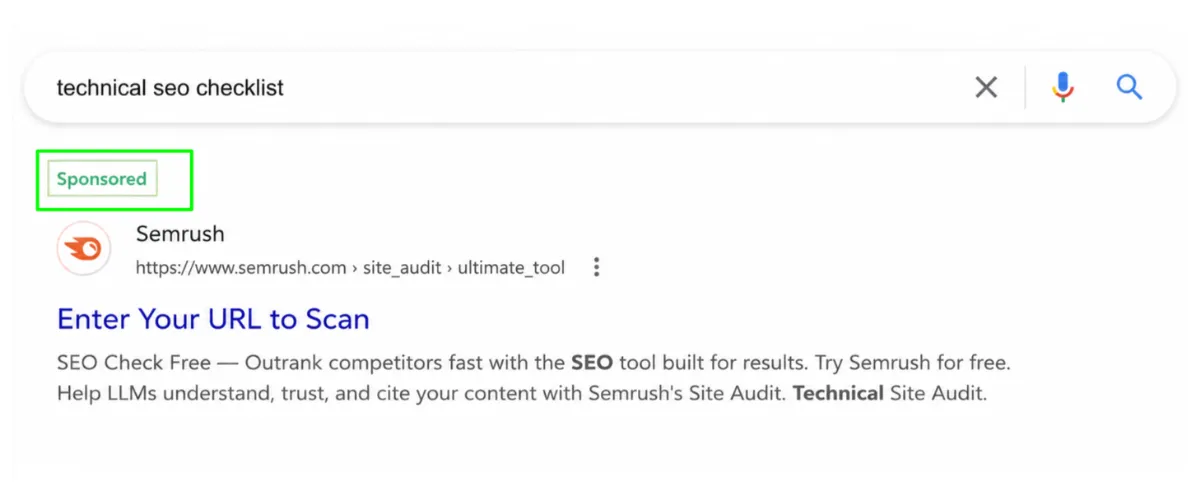Clear the search query with the X icon
The image size is (1200, 500).
(986, 88)
